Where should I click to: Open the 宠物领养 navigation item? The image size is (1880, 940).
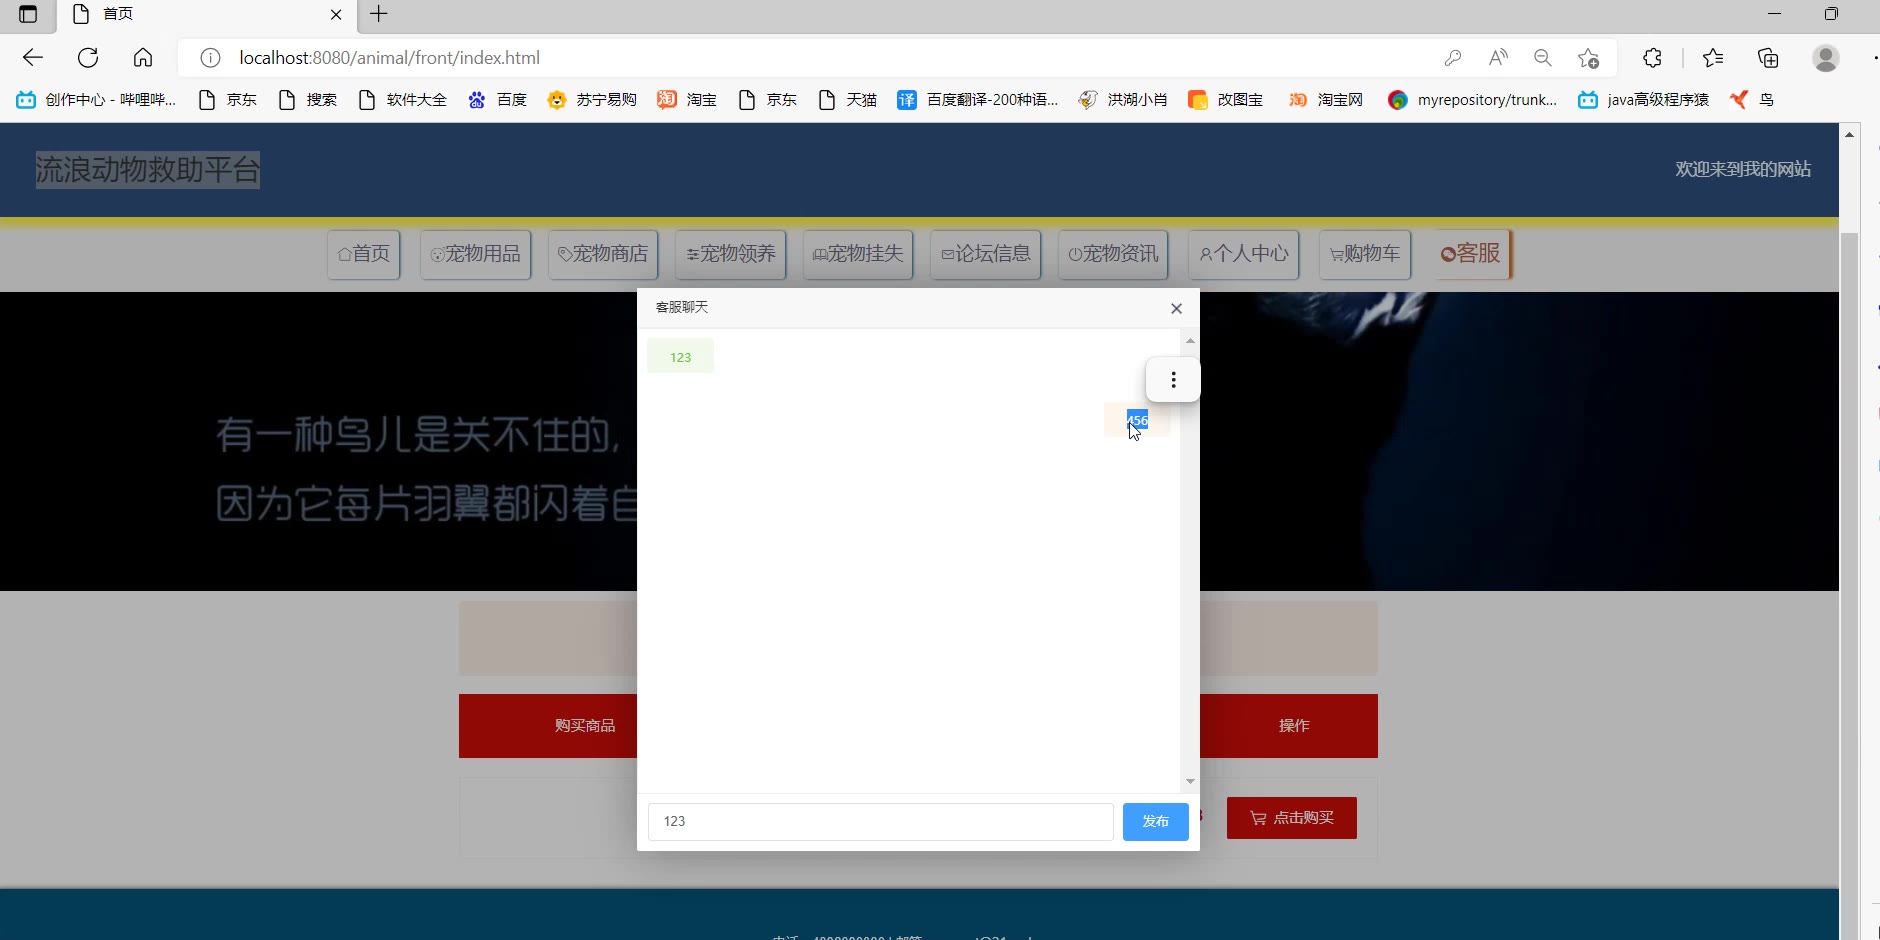(731, 254)
